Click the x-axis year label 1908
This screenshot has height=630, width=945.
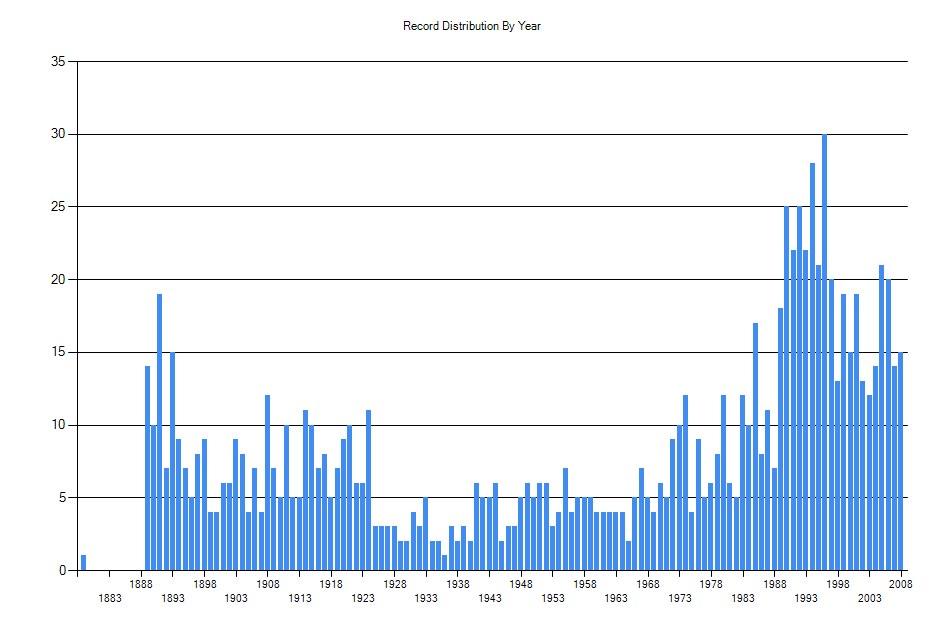[x=268, y=584]
